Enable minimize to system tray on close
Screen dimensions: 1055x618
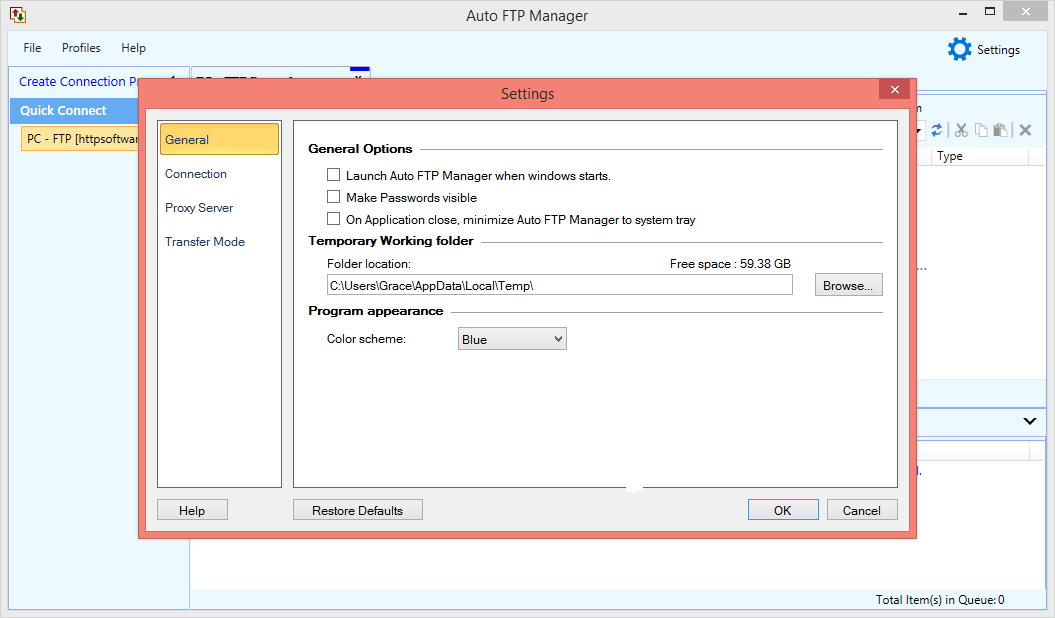(333, 219)
